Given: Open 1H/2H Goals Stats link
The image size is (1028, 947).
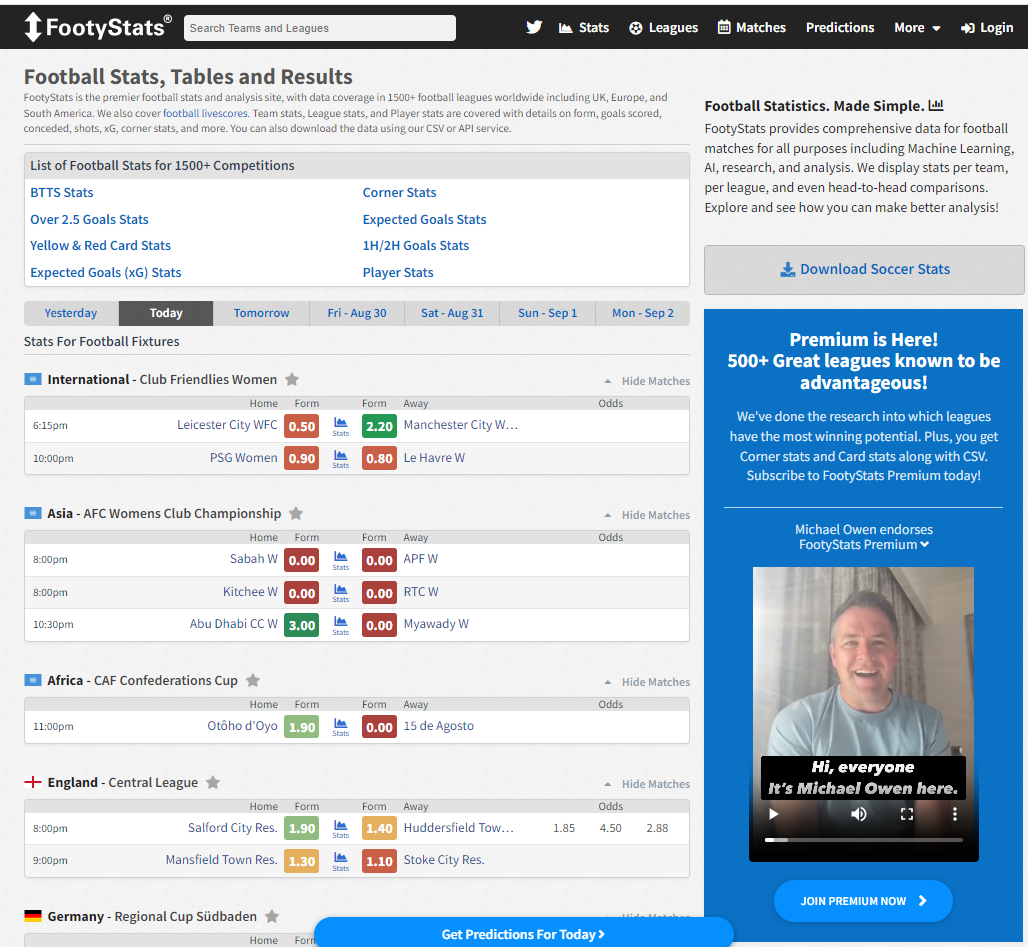Looking at the screenshot, I should coord(416,245).
